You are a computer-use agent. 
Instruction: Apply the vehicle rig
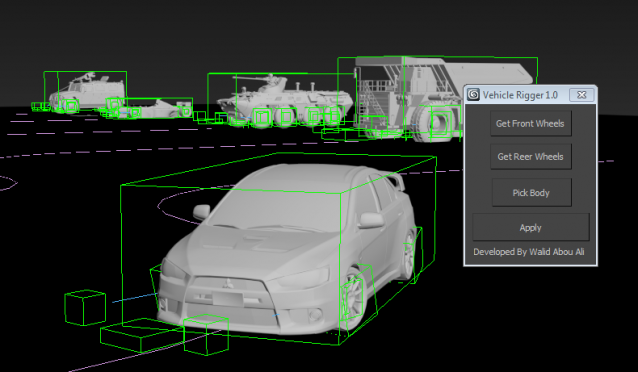point(531,228)
